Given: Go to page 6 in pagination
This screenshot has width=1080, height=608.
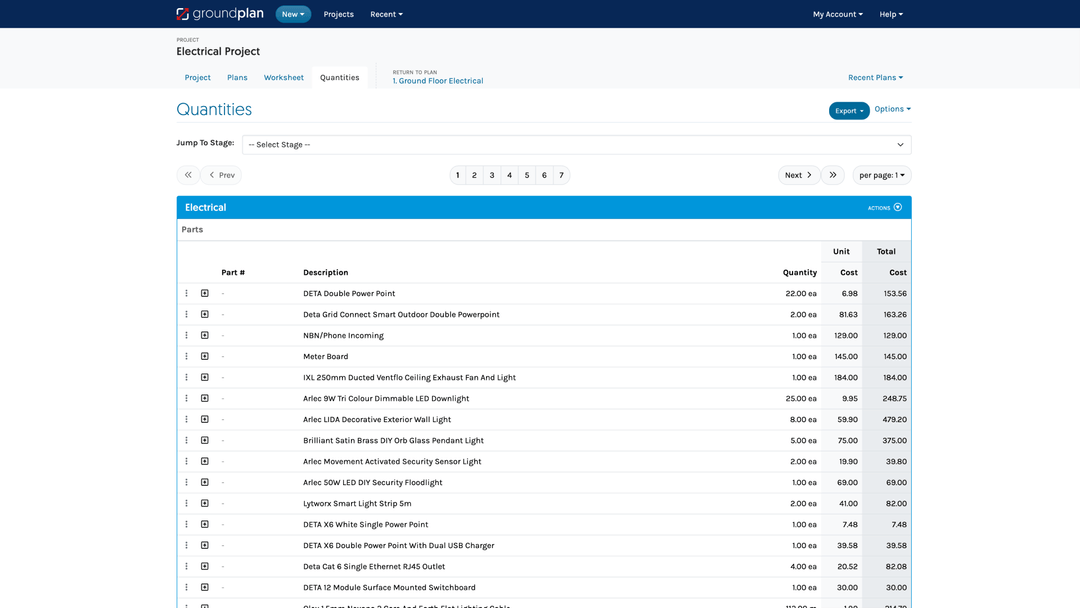Looking at the screenshot, I should (544, 175).
